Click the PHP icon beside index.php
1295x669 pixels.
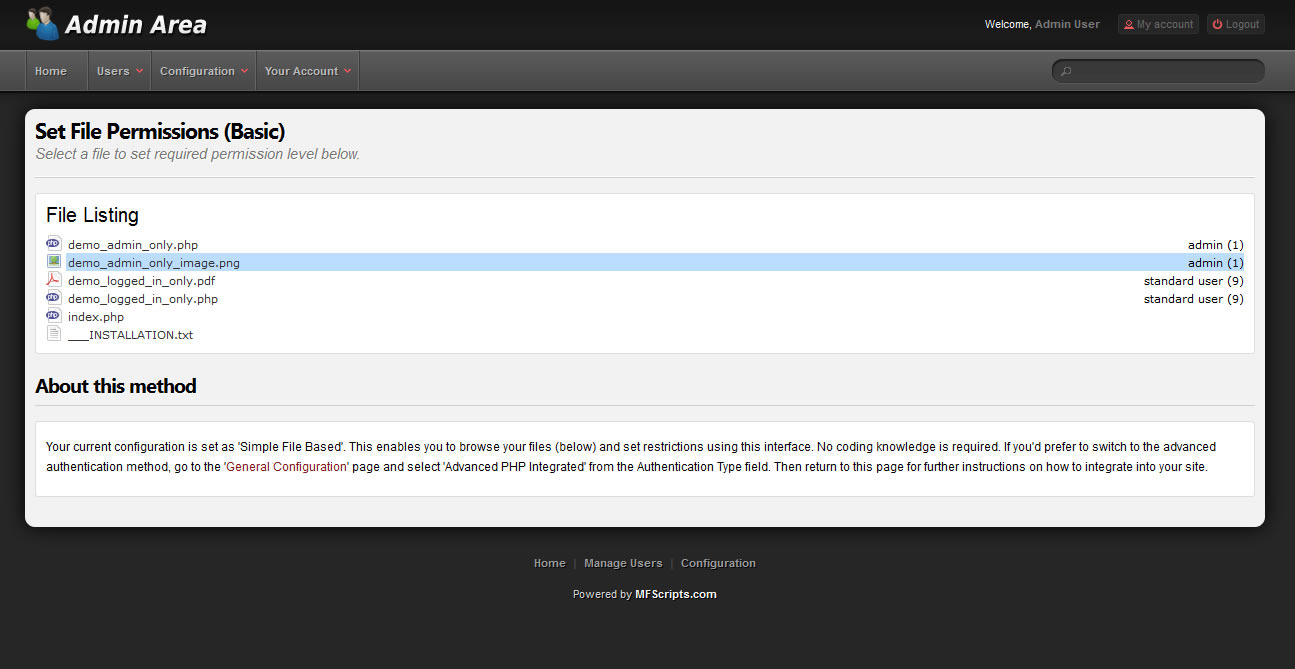pyautogui.click(x=54, y=315)
